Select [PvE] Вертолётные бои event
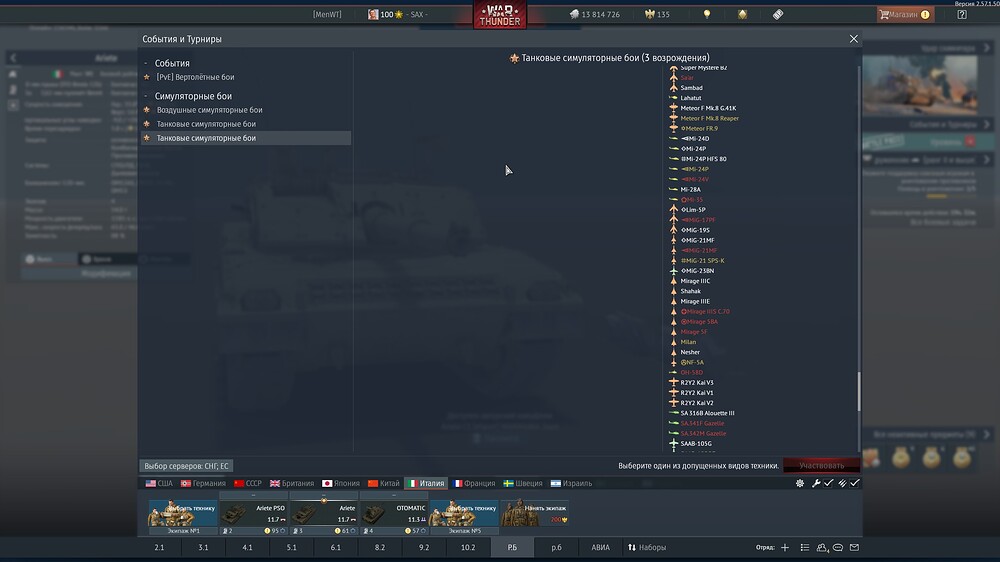Image resolution: width=1000 pixels, height=562 pixels. (195, 77)
